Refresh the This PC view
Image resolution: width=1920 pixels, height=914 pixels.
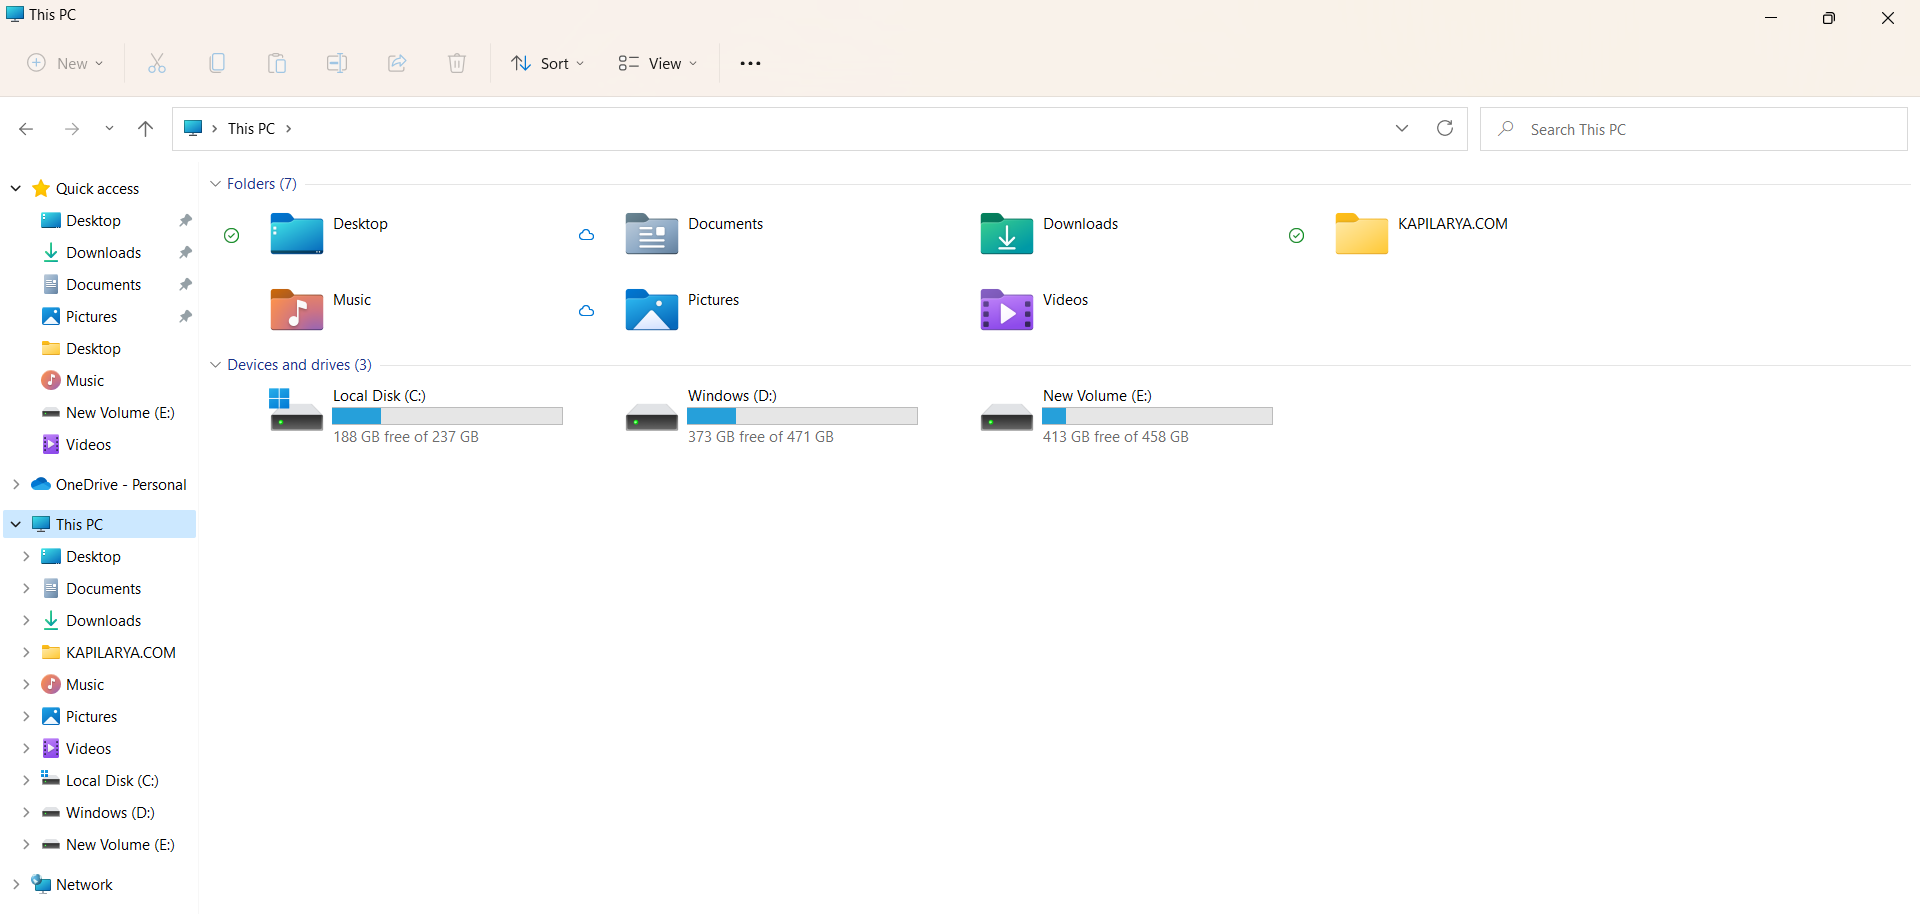click(1445, 128)
